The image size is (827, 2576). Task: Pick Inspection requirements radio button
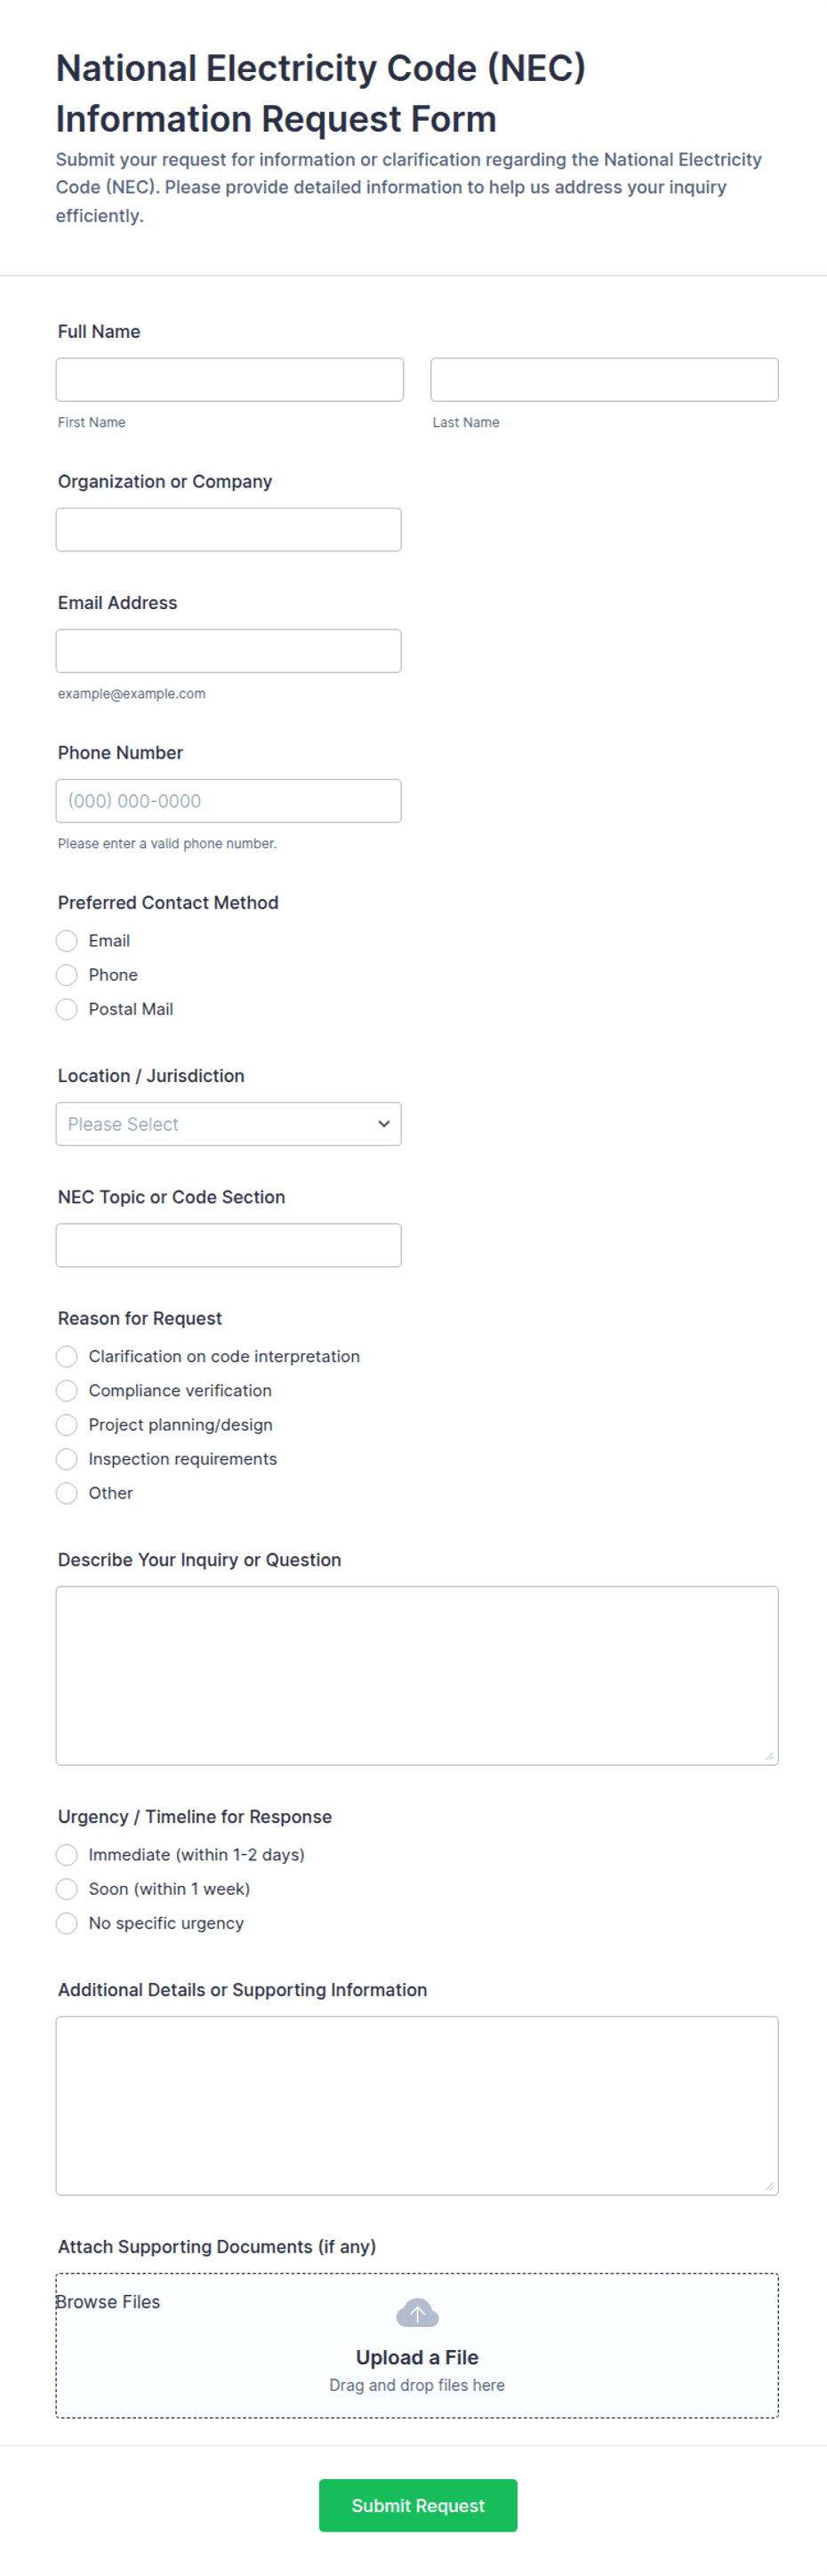point(67,1459)
